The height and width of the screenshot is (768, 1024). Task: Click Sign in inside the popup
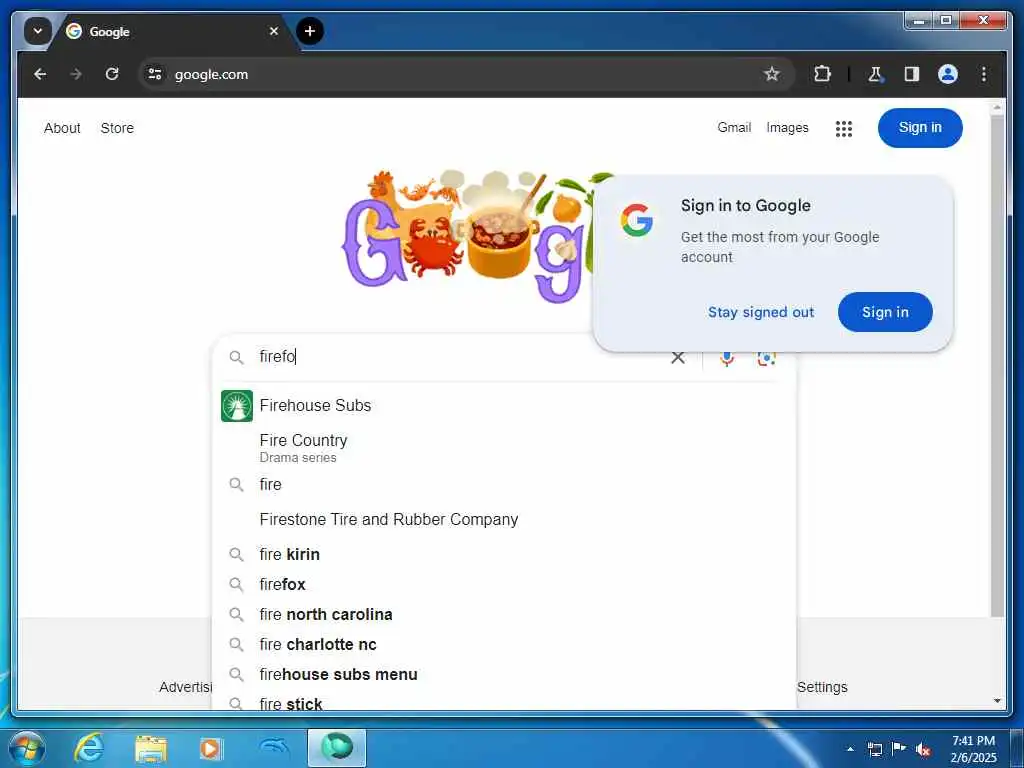point(885,312)
